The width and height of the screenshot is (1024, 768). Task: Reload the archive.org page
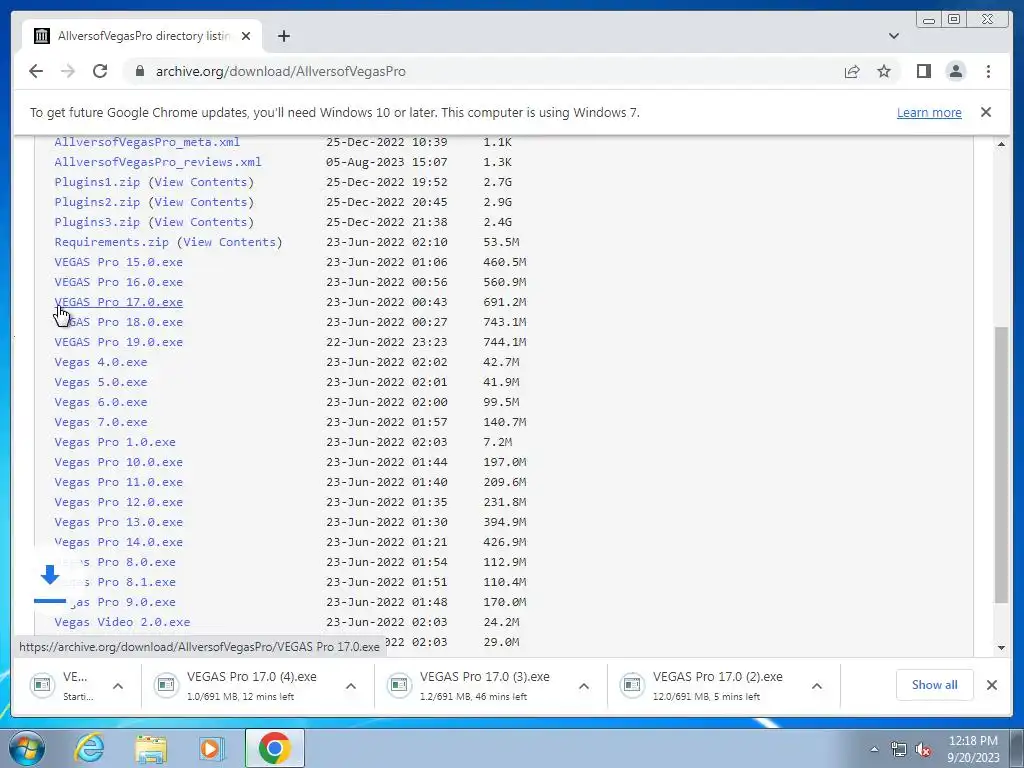coord(100,71)
